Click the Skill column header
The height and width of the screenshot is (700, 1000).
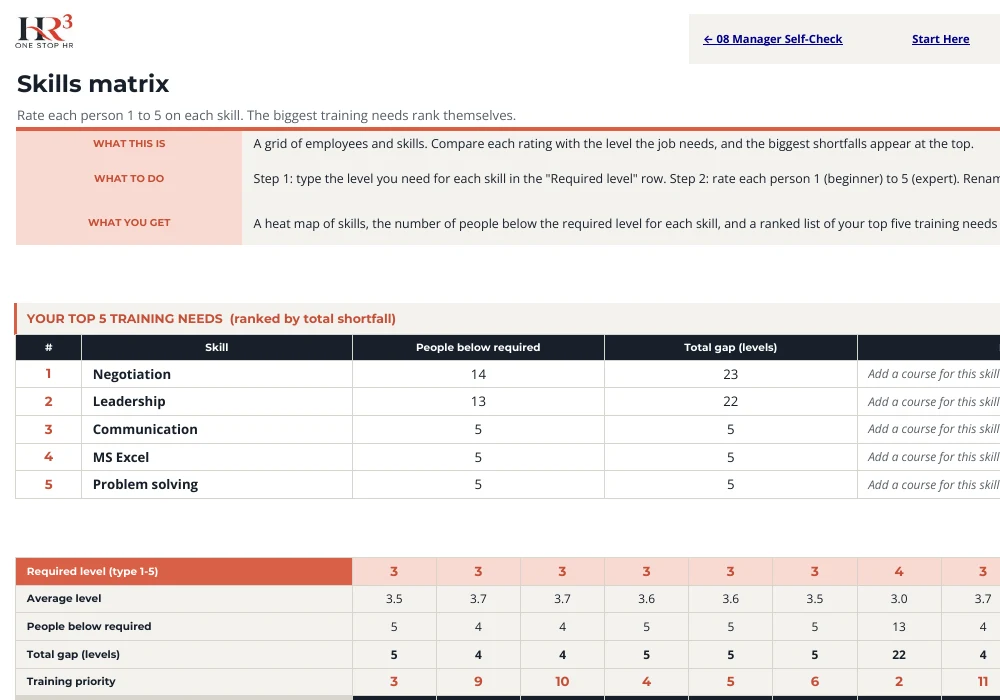217,347
